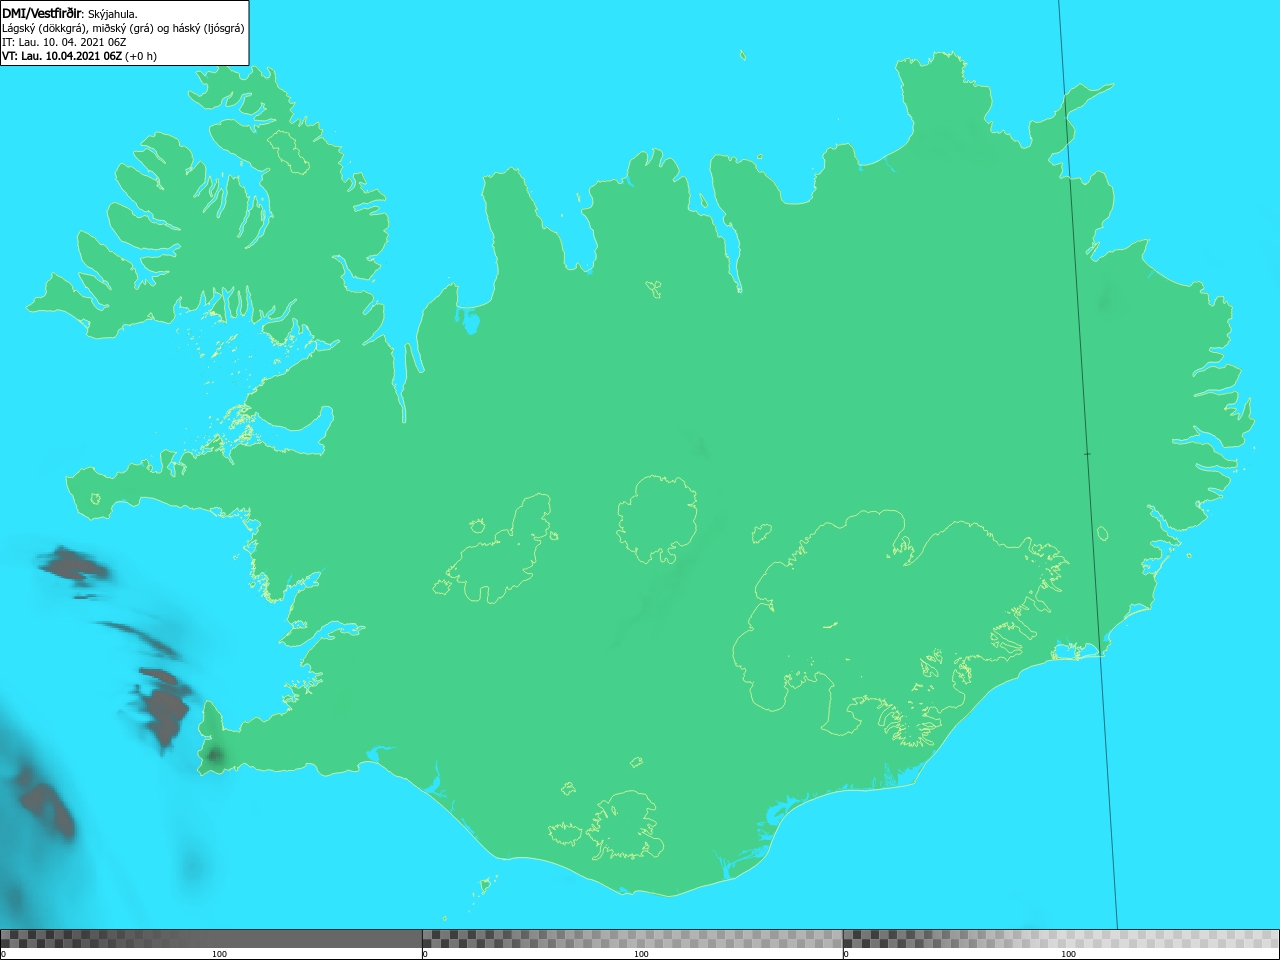This screenshot has width=1280, height=960.
Task: Click the '100' label under the dark gray scale
Action: (x=219, y=954)
